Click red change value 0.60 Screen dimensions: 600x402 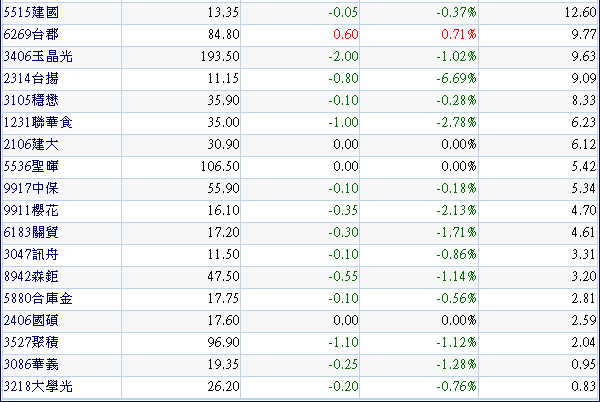click(x=346, y=35)
